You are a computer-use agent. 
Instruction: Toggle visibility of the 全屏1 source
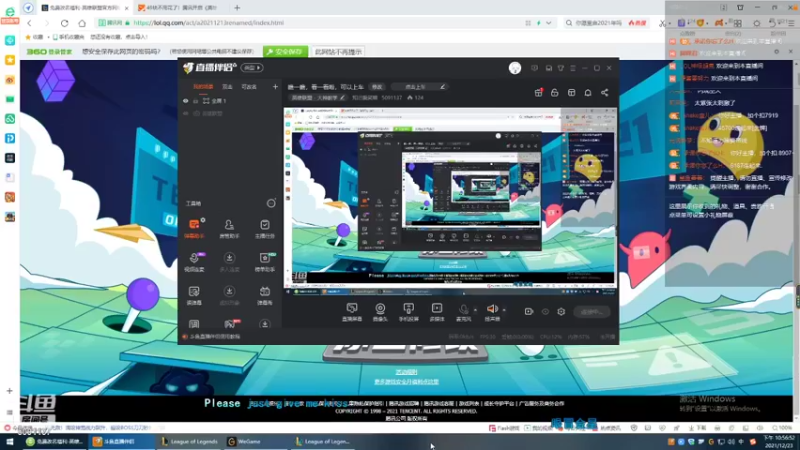pos(186,101)
